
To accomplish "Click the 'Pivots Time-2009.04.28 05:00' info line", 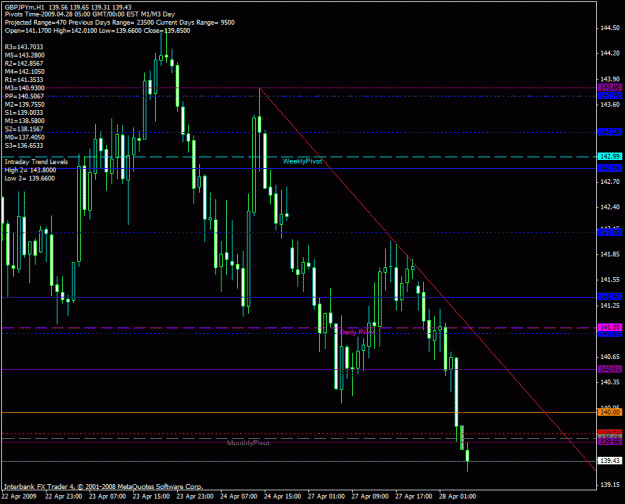I will tap(90, 14).
